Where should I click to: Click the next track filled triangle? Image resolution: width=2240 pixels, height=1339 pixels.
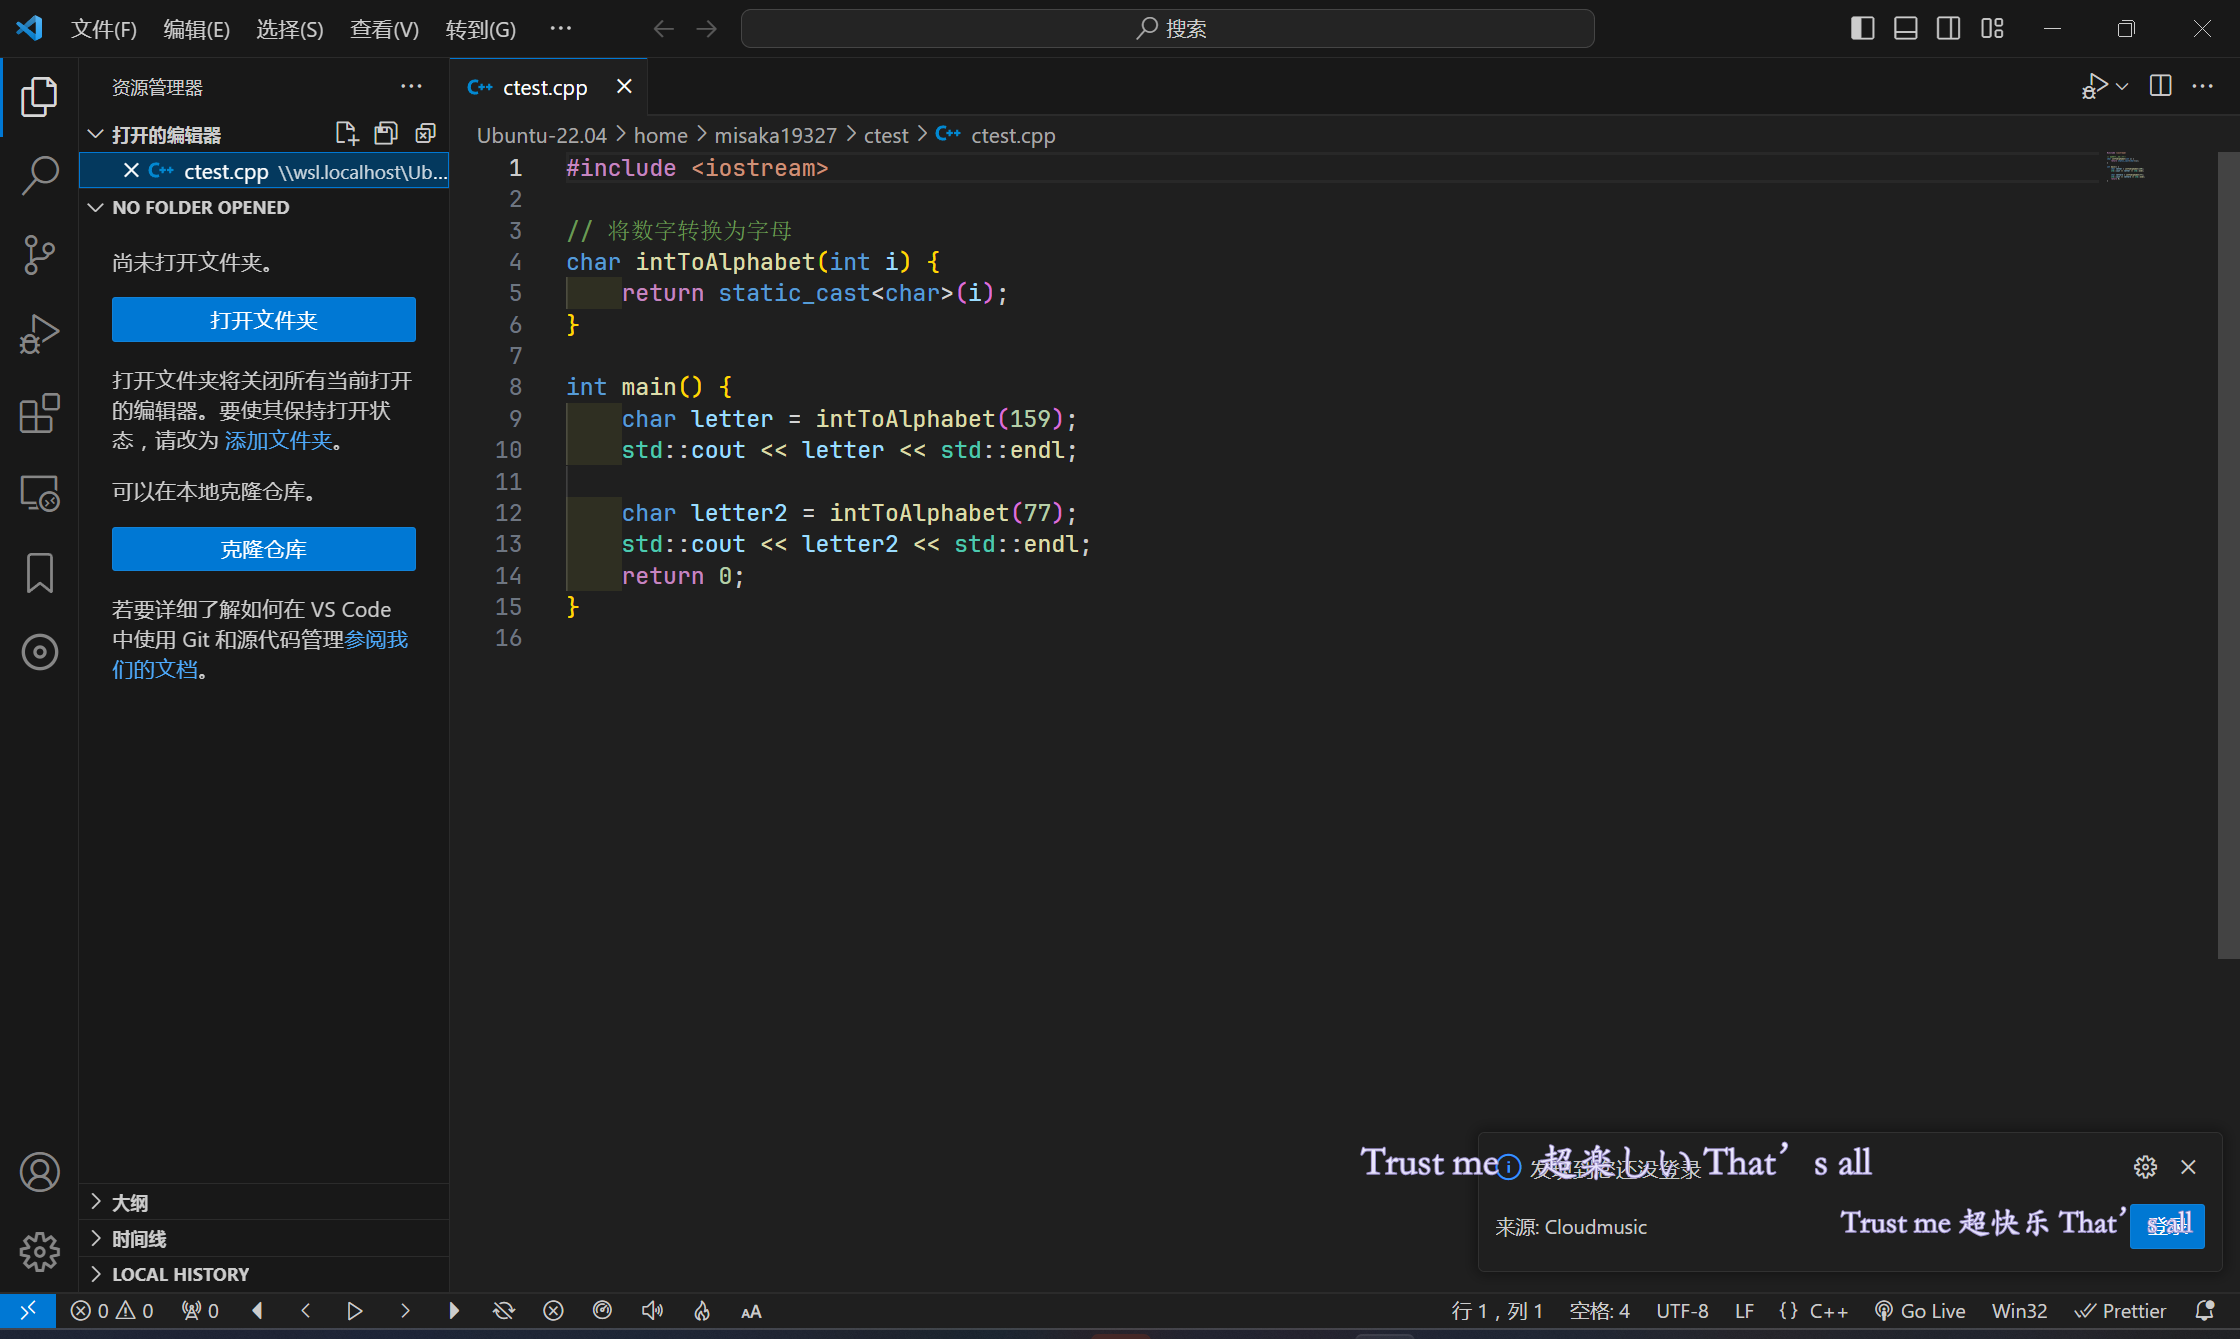pos(454,1311)
